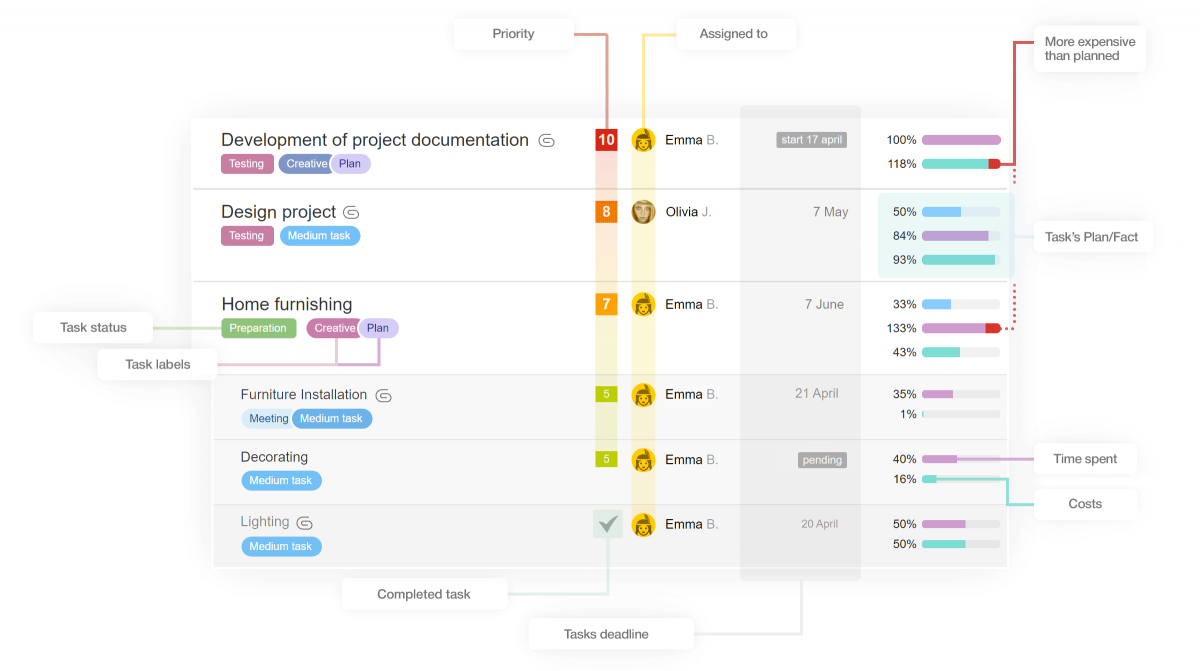Toggle the completed checkmark on Lighting task
The image size is (1200, 671).
pyautogui.click(x=608, y=524)
